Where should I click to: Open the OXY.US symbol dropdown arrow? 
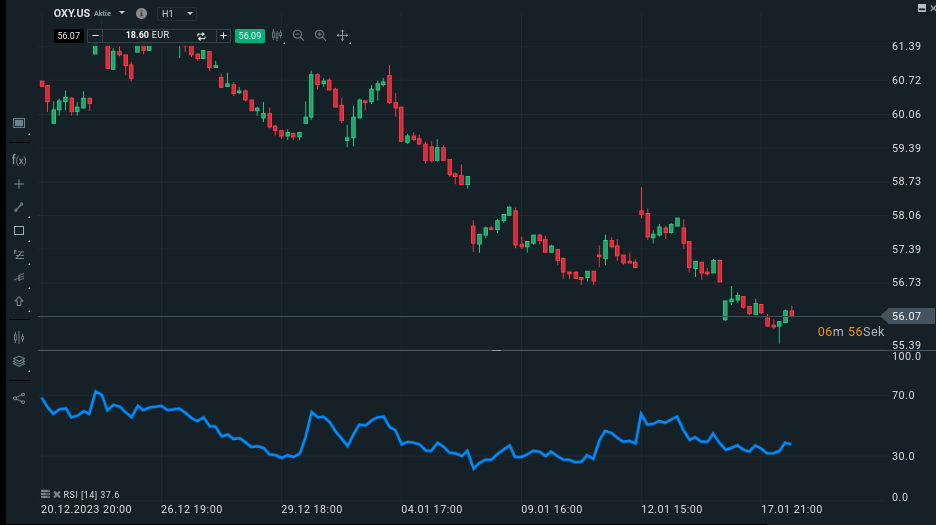tap(122, 13)
